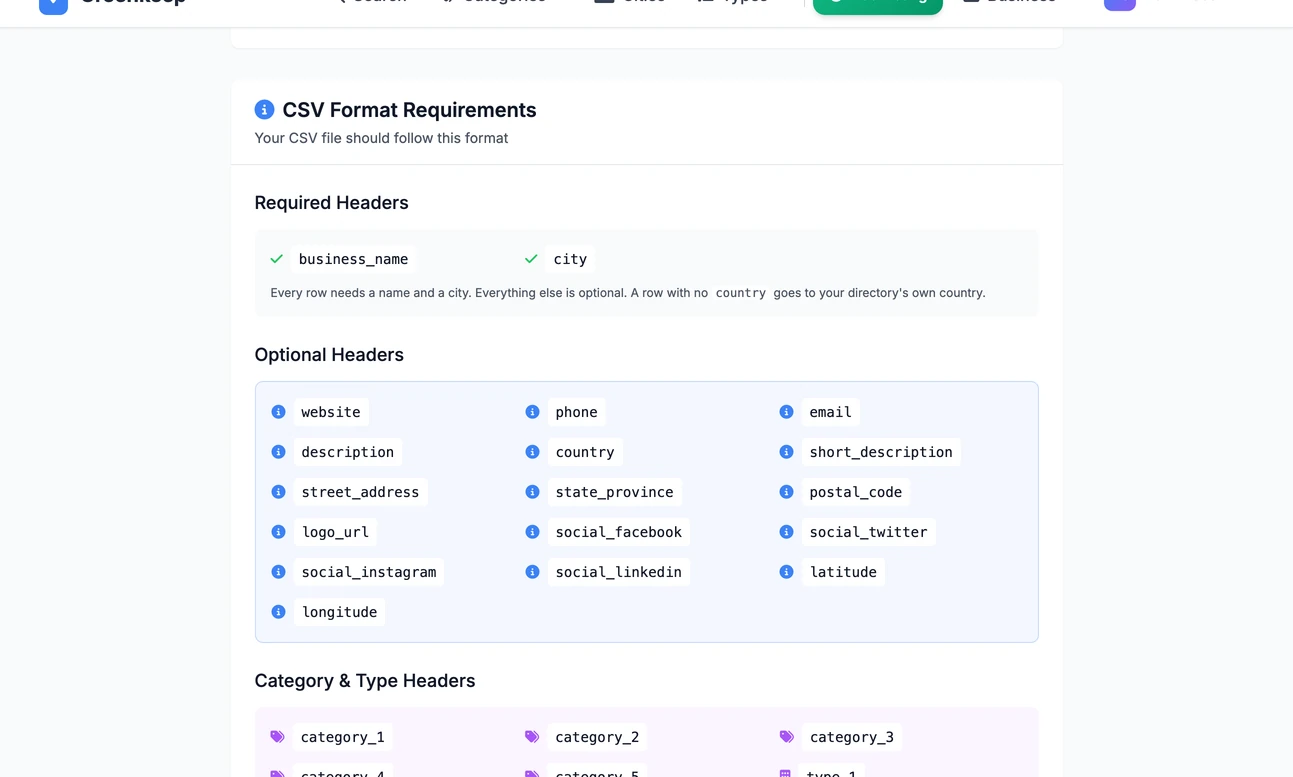Image resolution: width=1293 pixels, height=777 pixels.
Task: Click the info icon beside email
Action: tap(786, 412)
